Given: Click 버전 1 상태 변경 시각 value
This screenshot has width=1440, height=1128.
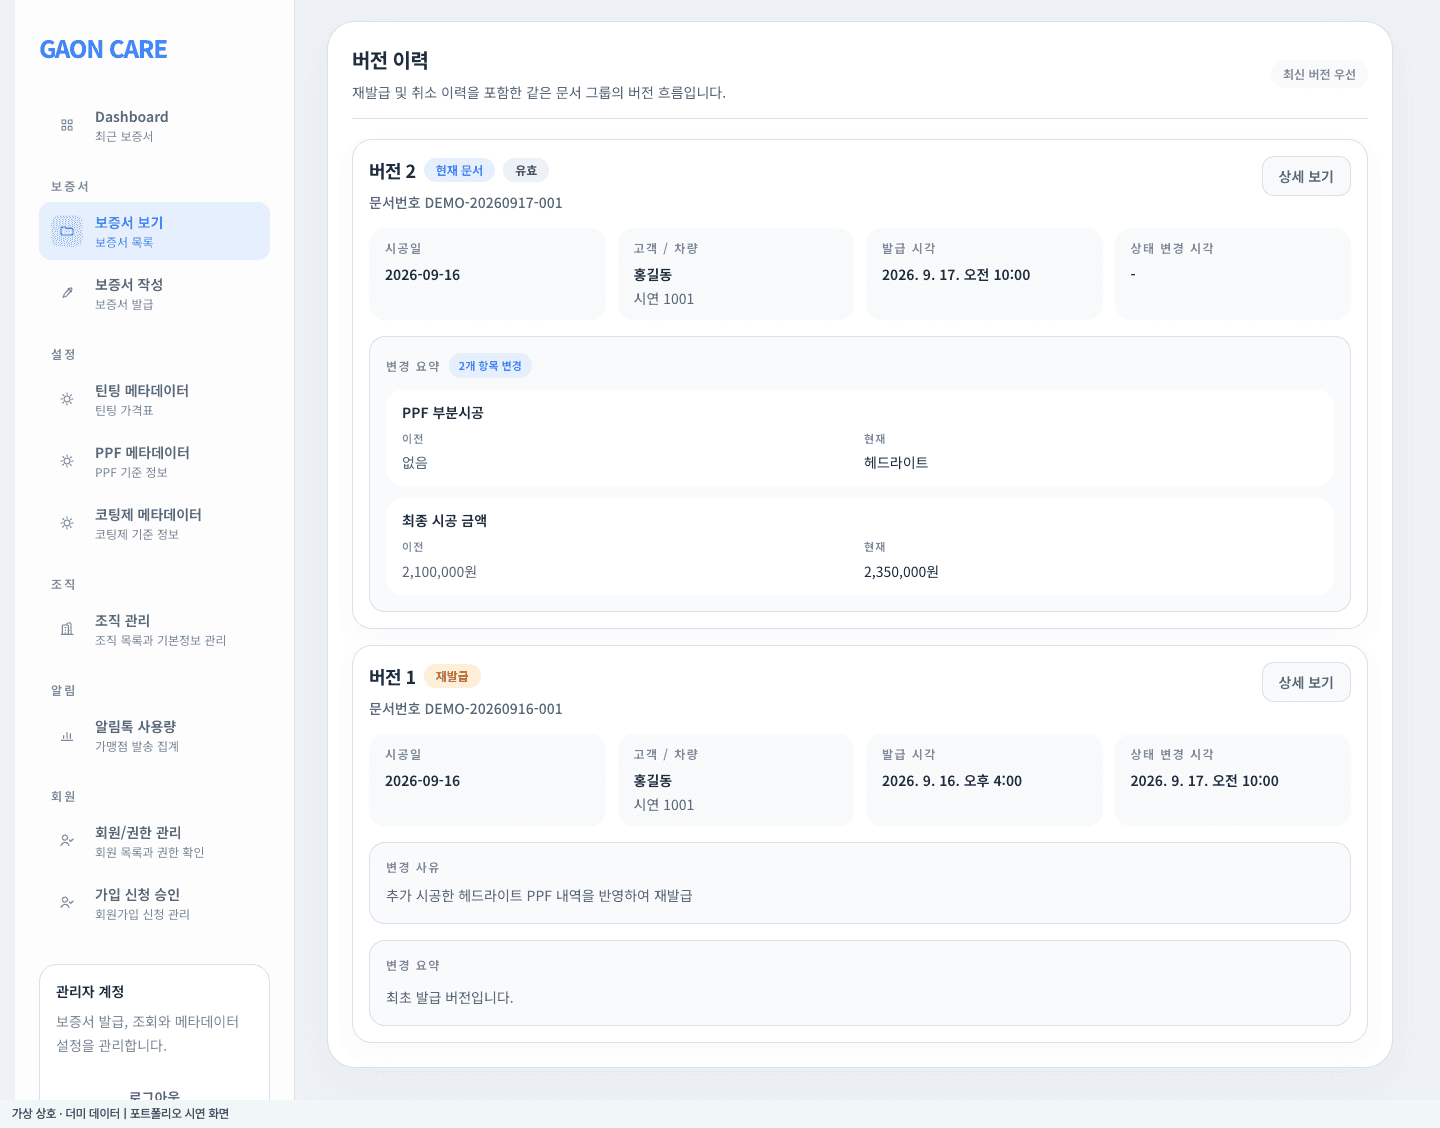Looking at the screenshot, I should point(1204,781).
